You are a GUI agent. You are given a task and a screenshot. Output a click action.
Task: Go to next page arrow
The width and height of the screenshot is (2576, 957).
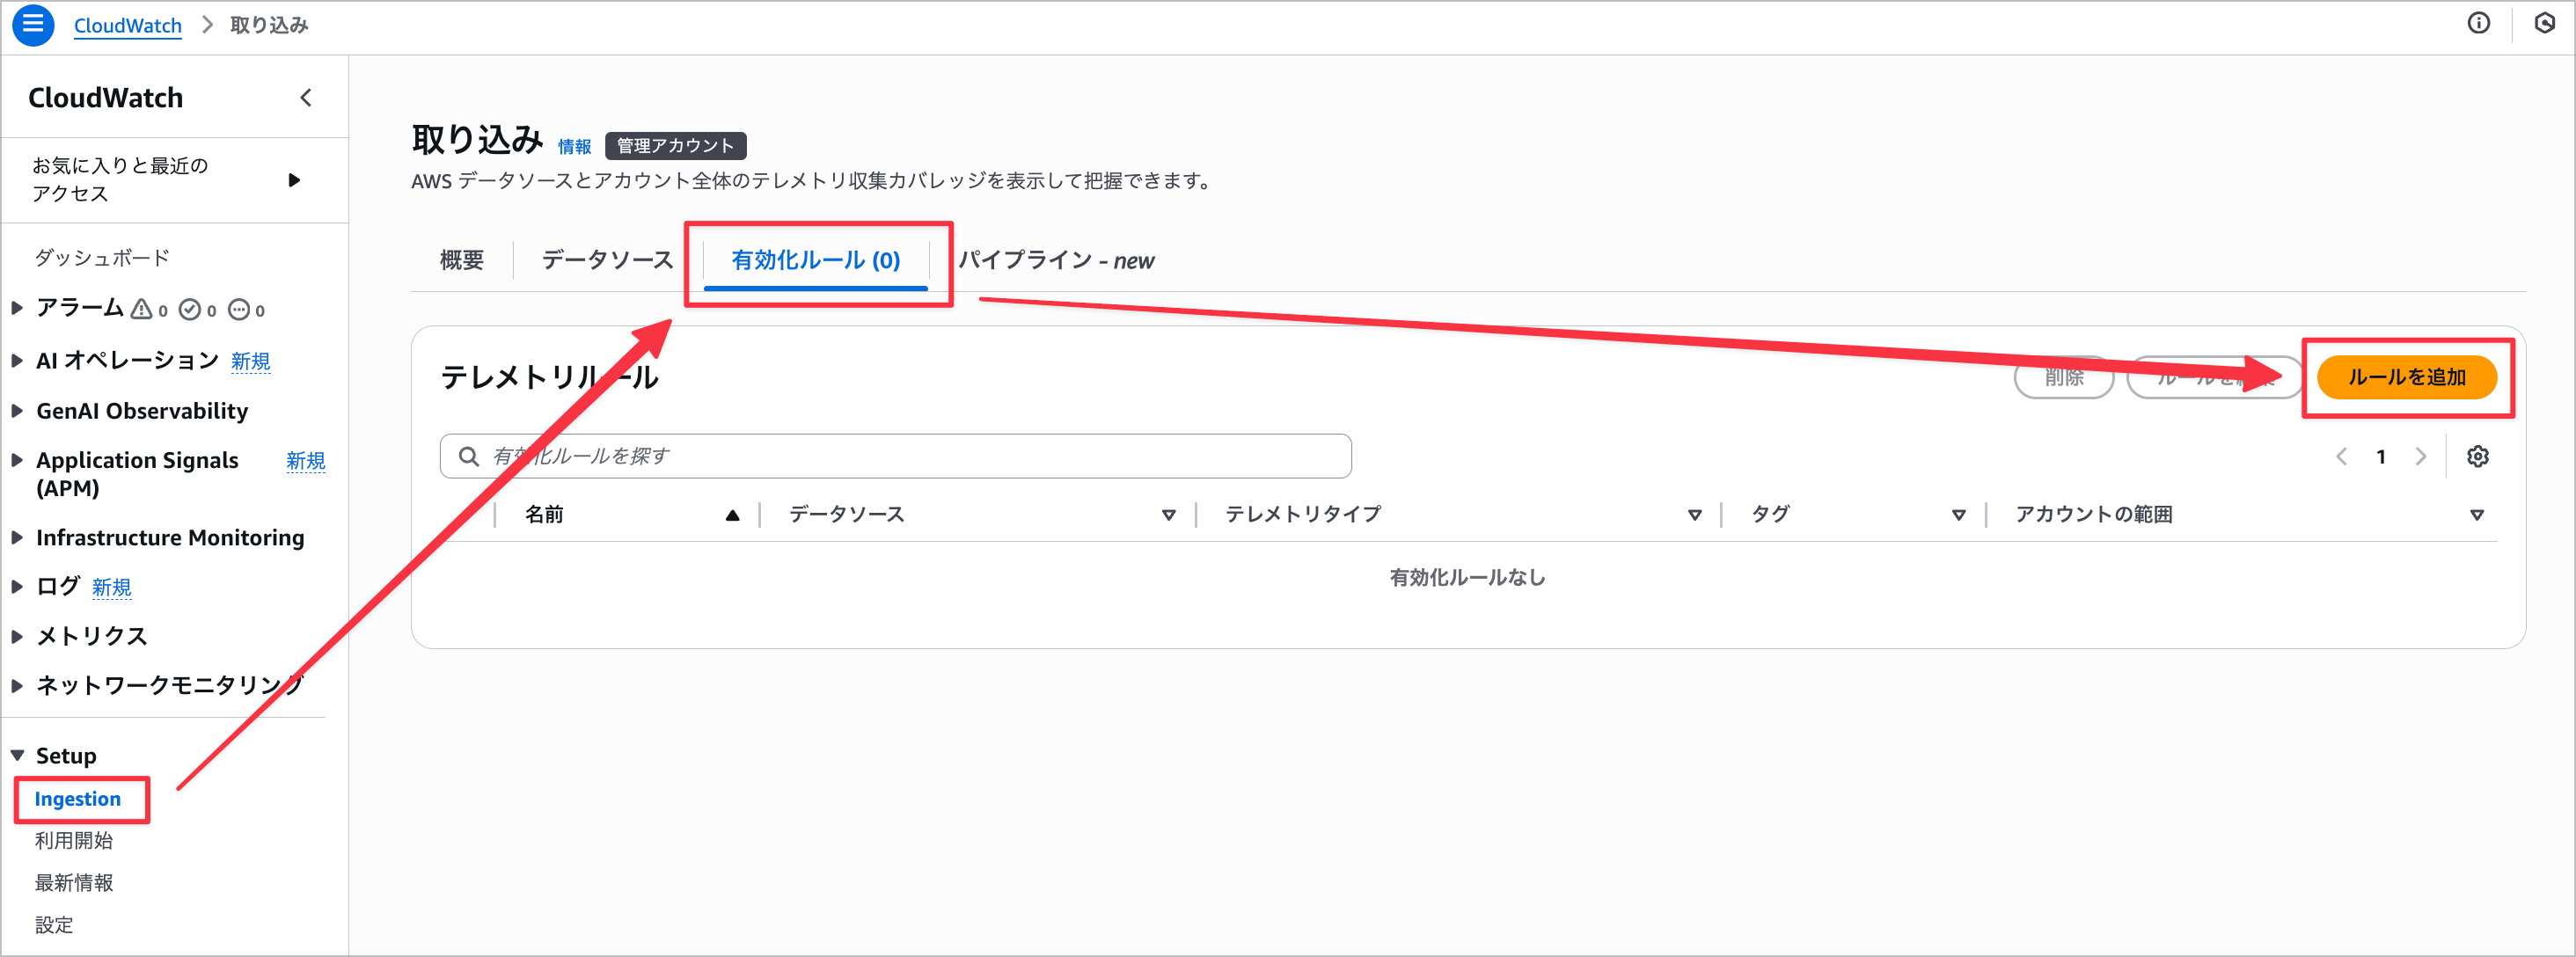pos(2421,456)
